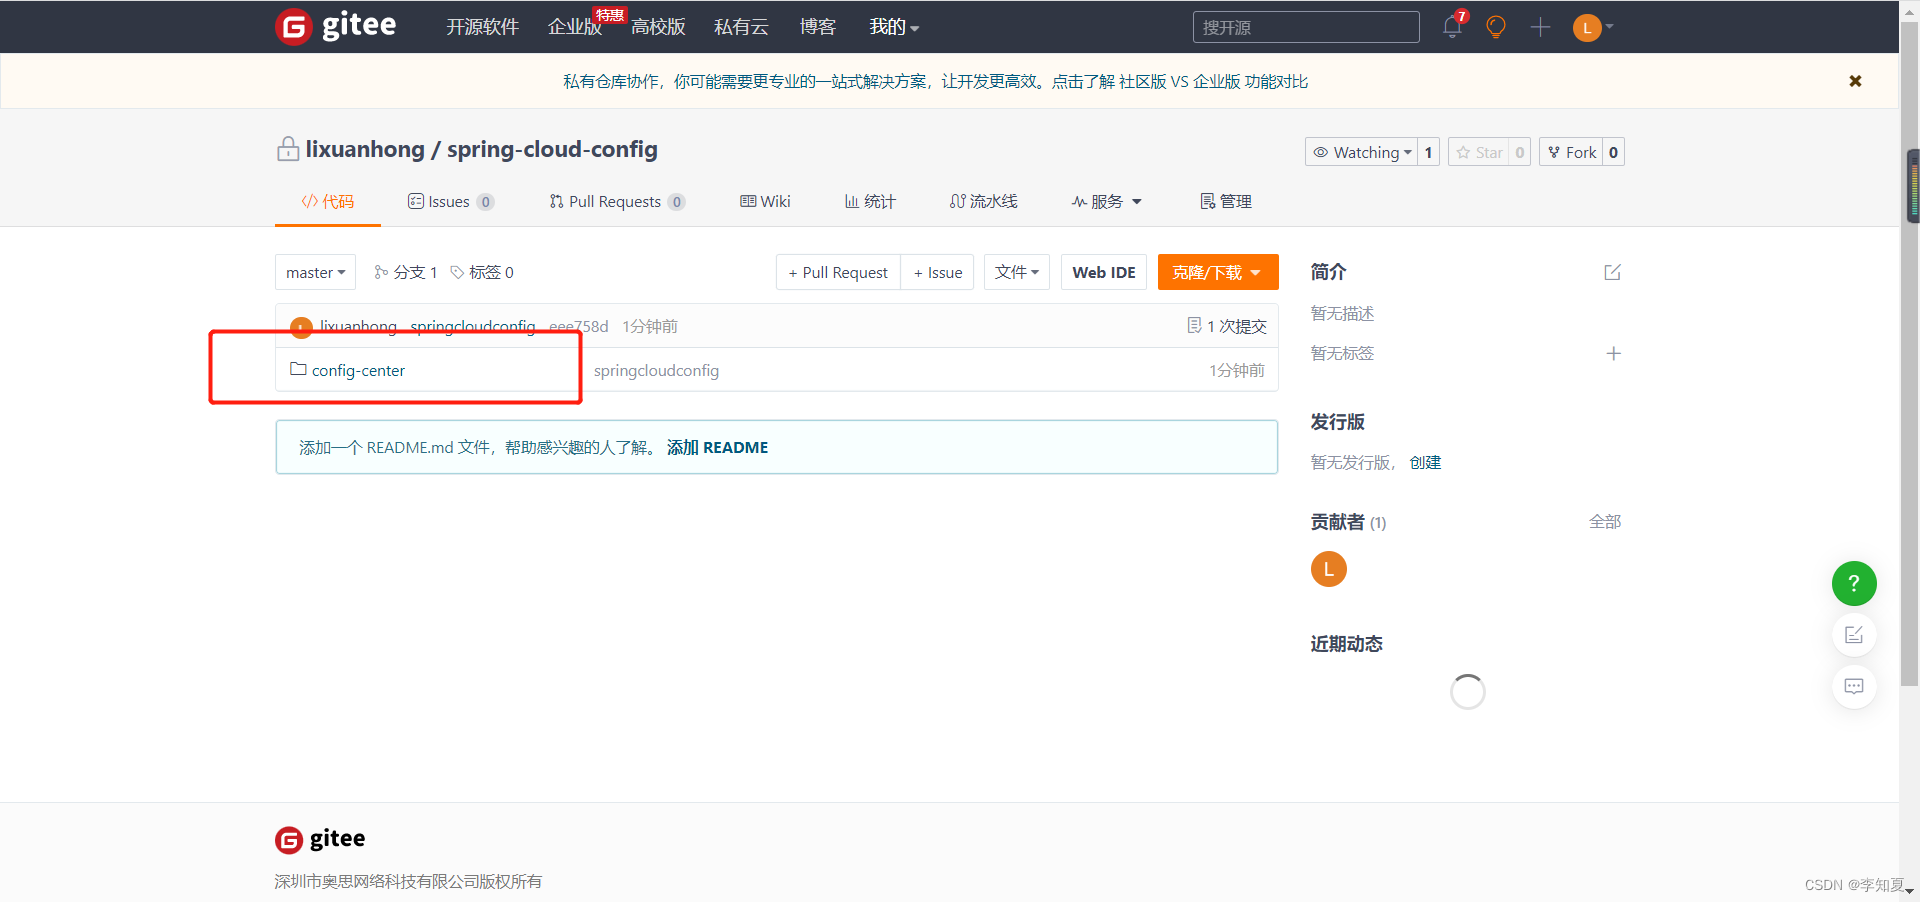Click the springcloudconfig commit message in file row
This screenshot has width=1920, height=902.
tap(656, 370)
